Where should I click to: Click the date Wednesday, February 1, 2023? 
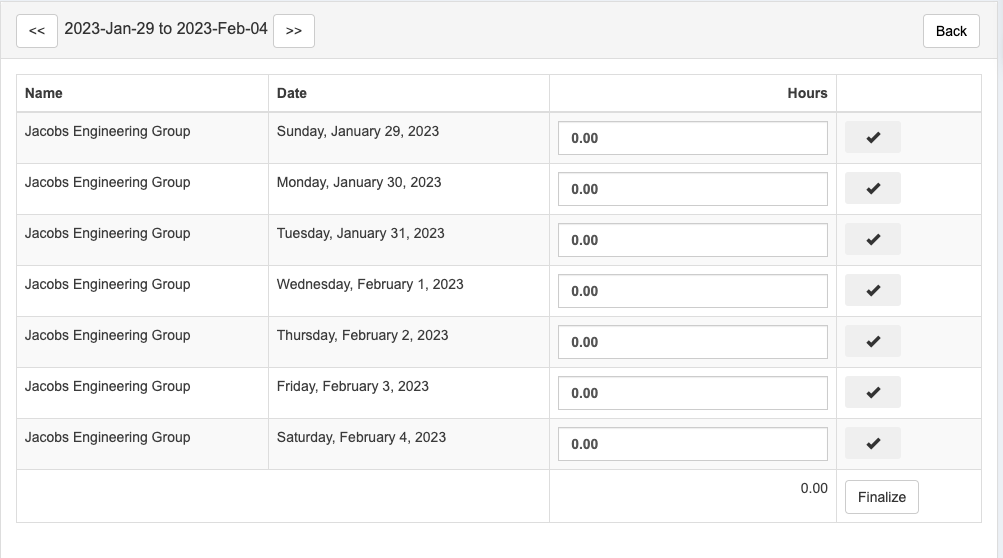click(370, 285)
